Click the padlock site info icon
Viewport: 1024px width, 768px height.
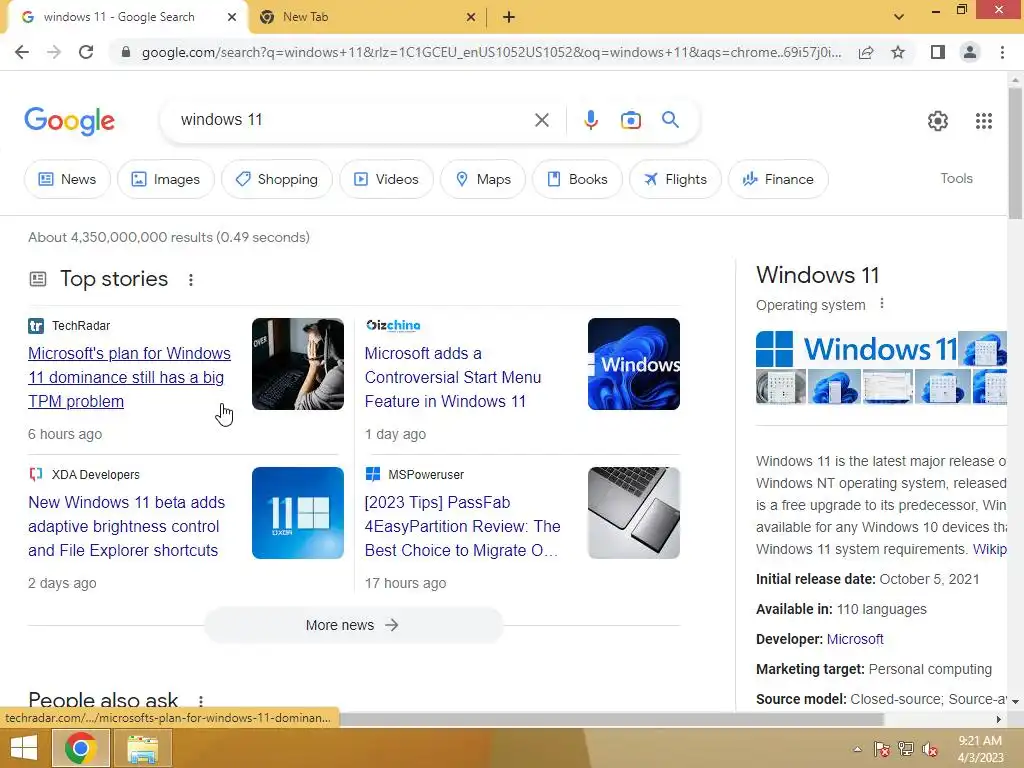pos(126,52)
